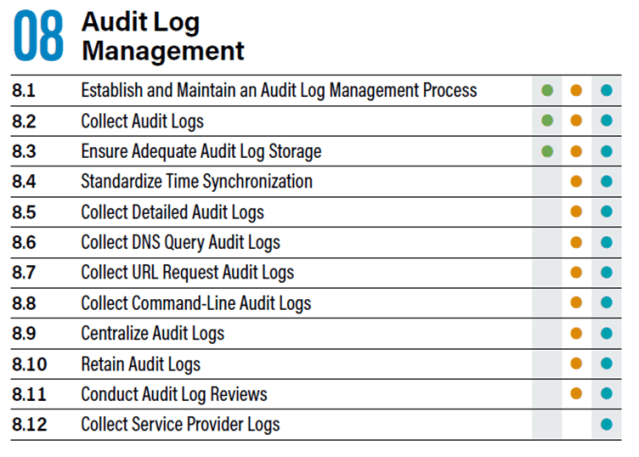Image resolution: width=639 pixels, height=457 pixels.
Task: Click the green dot in row 8.3
Action: coord(547,152)
